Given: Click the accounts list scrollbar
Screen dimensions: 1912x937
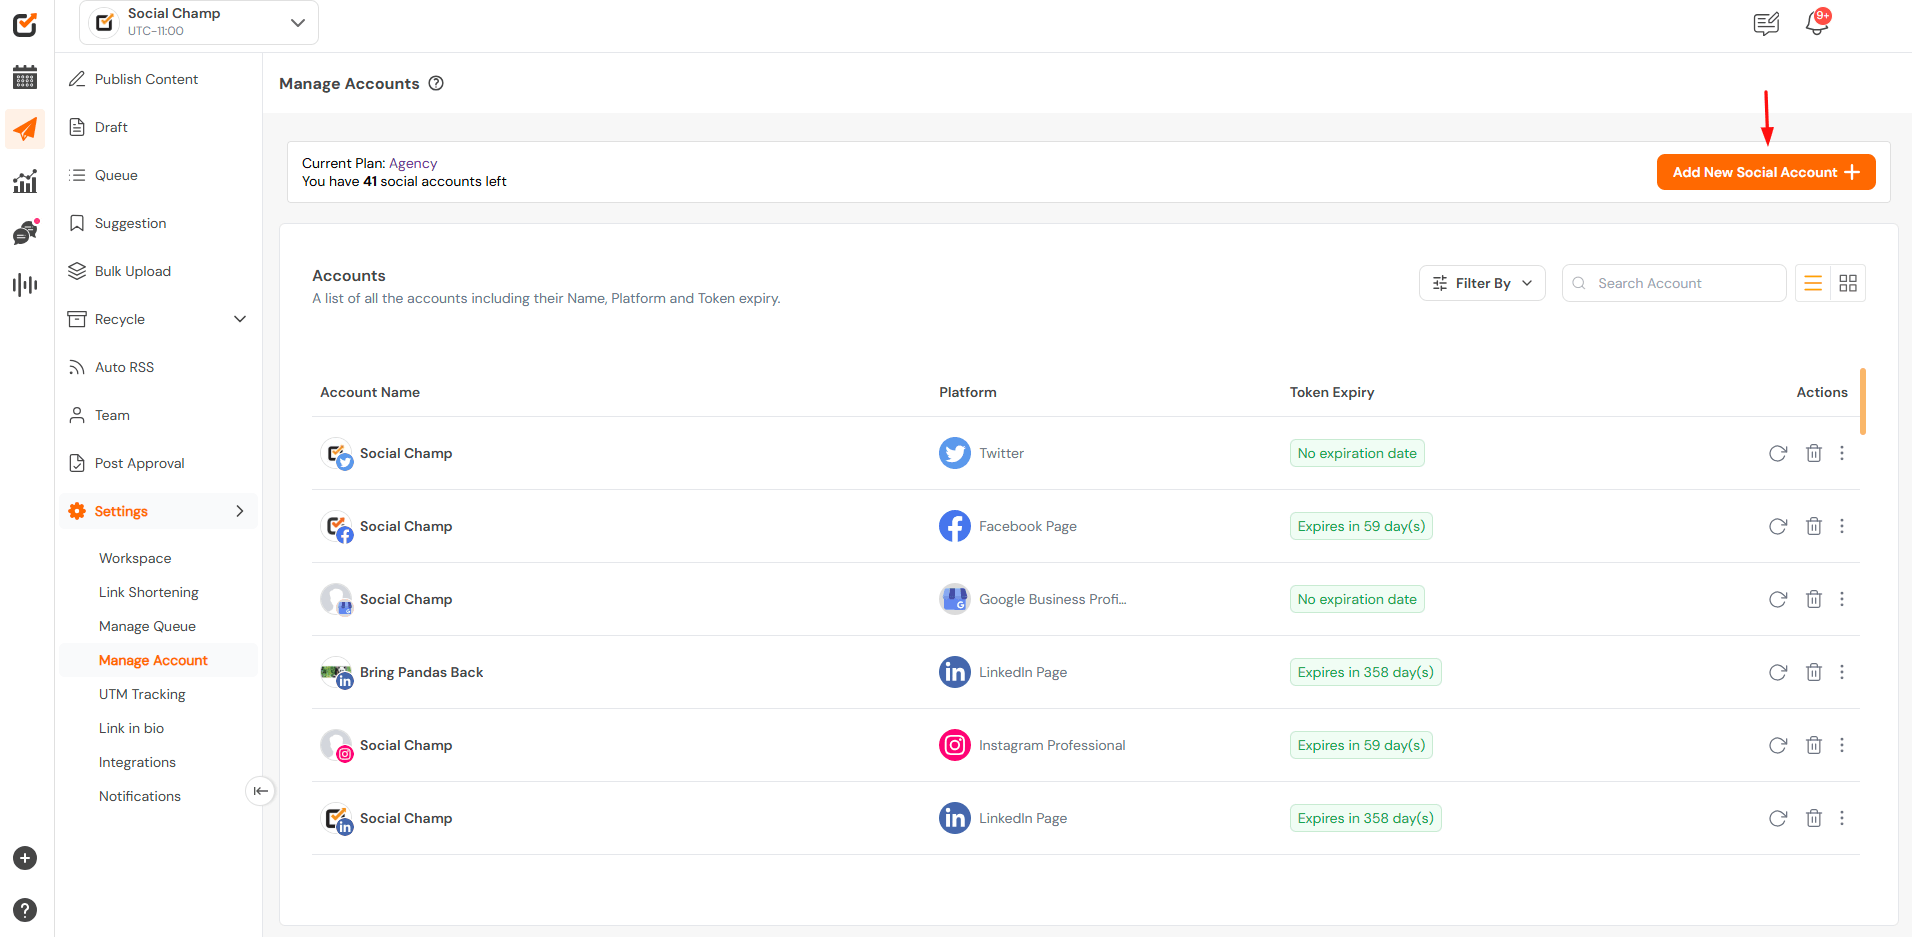Looking at the screenshot, I should coord(1862,401).
